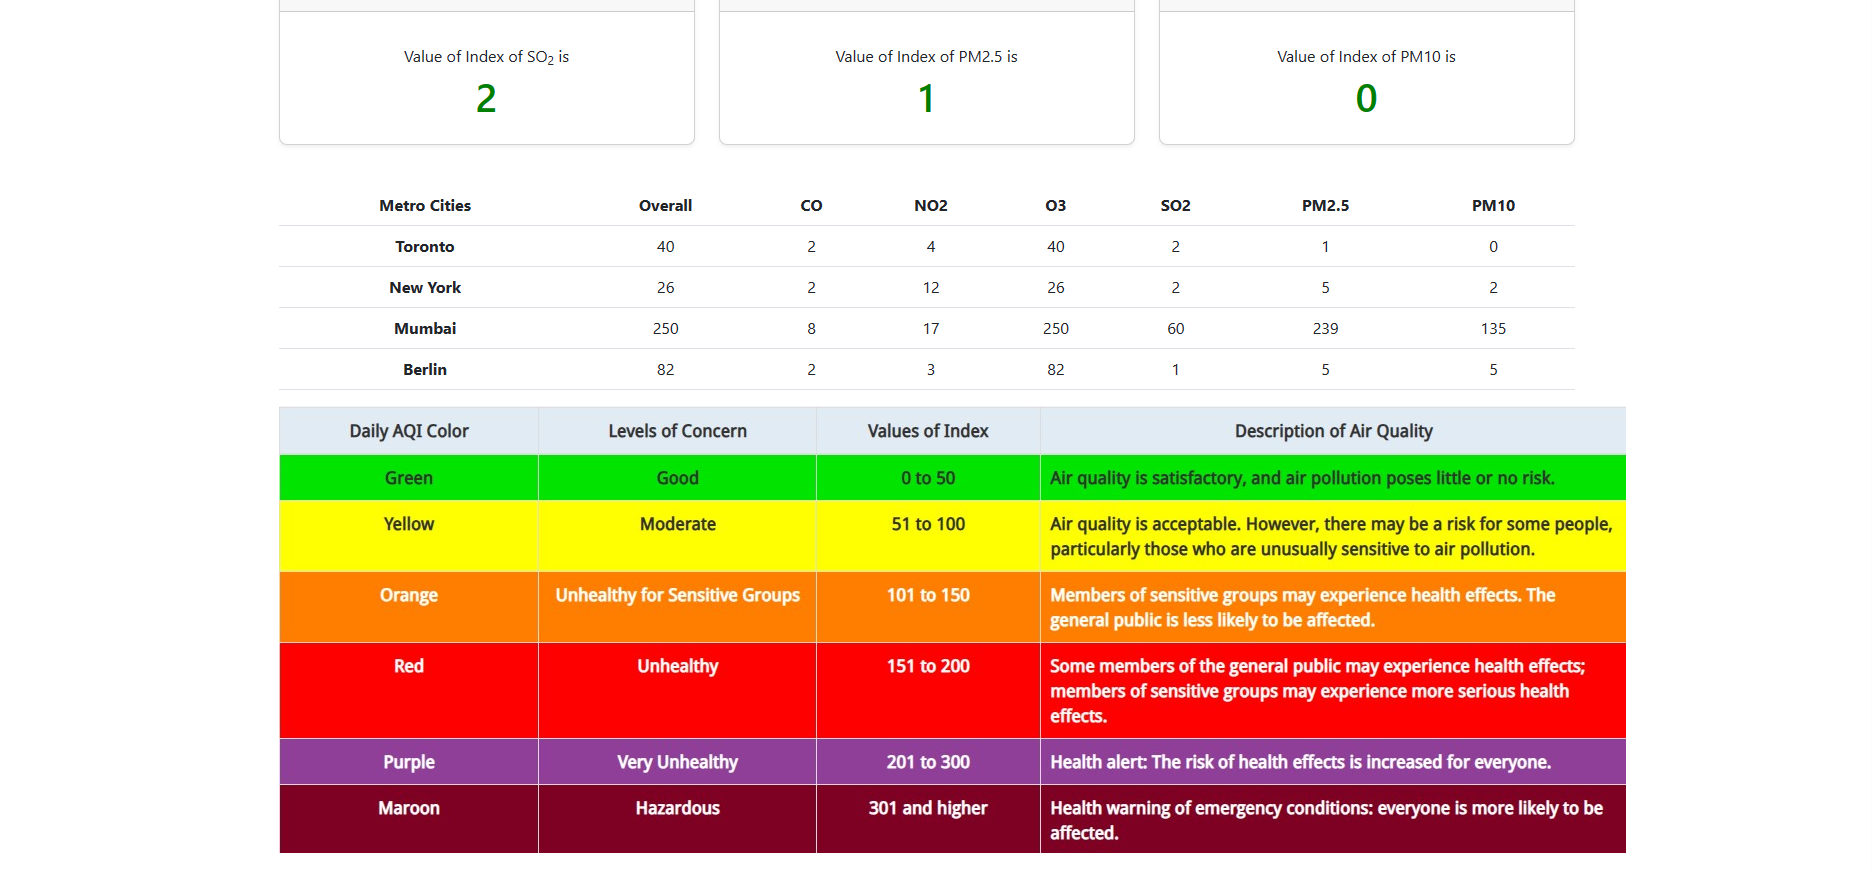The width and height of the screenshot is (1872, 870).
Task: Click the 'Members of sensitive groups' orange description
Action: [x=1333, y=607]
